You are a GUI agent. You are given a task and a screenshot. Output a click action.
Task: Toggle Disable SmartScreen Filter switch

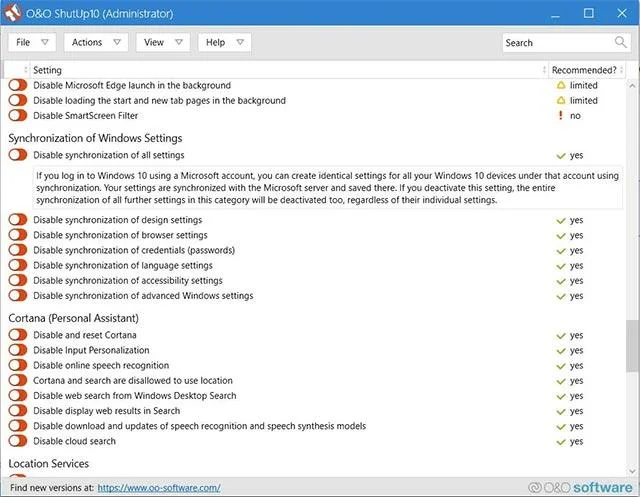pos(18,115)
